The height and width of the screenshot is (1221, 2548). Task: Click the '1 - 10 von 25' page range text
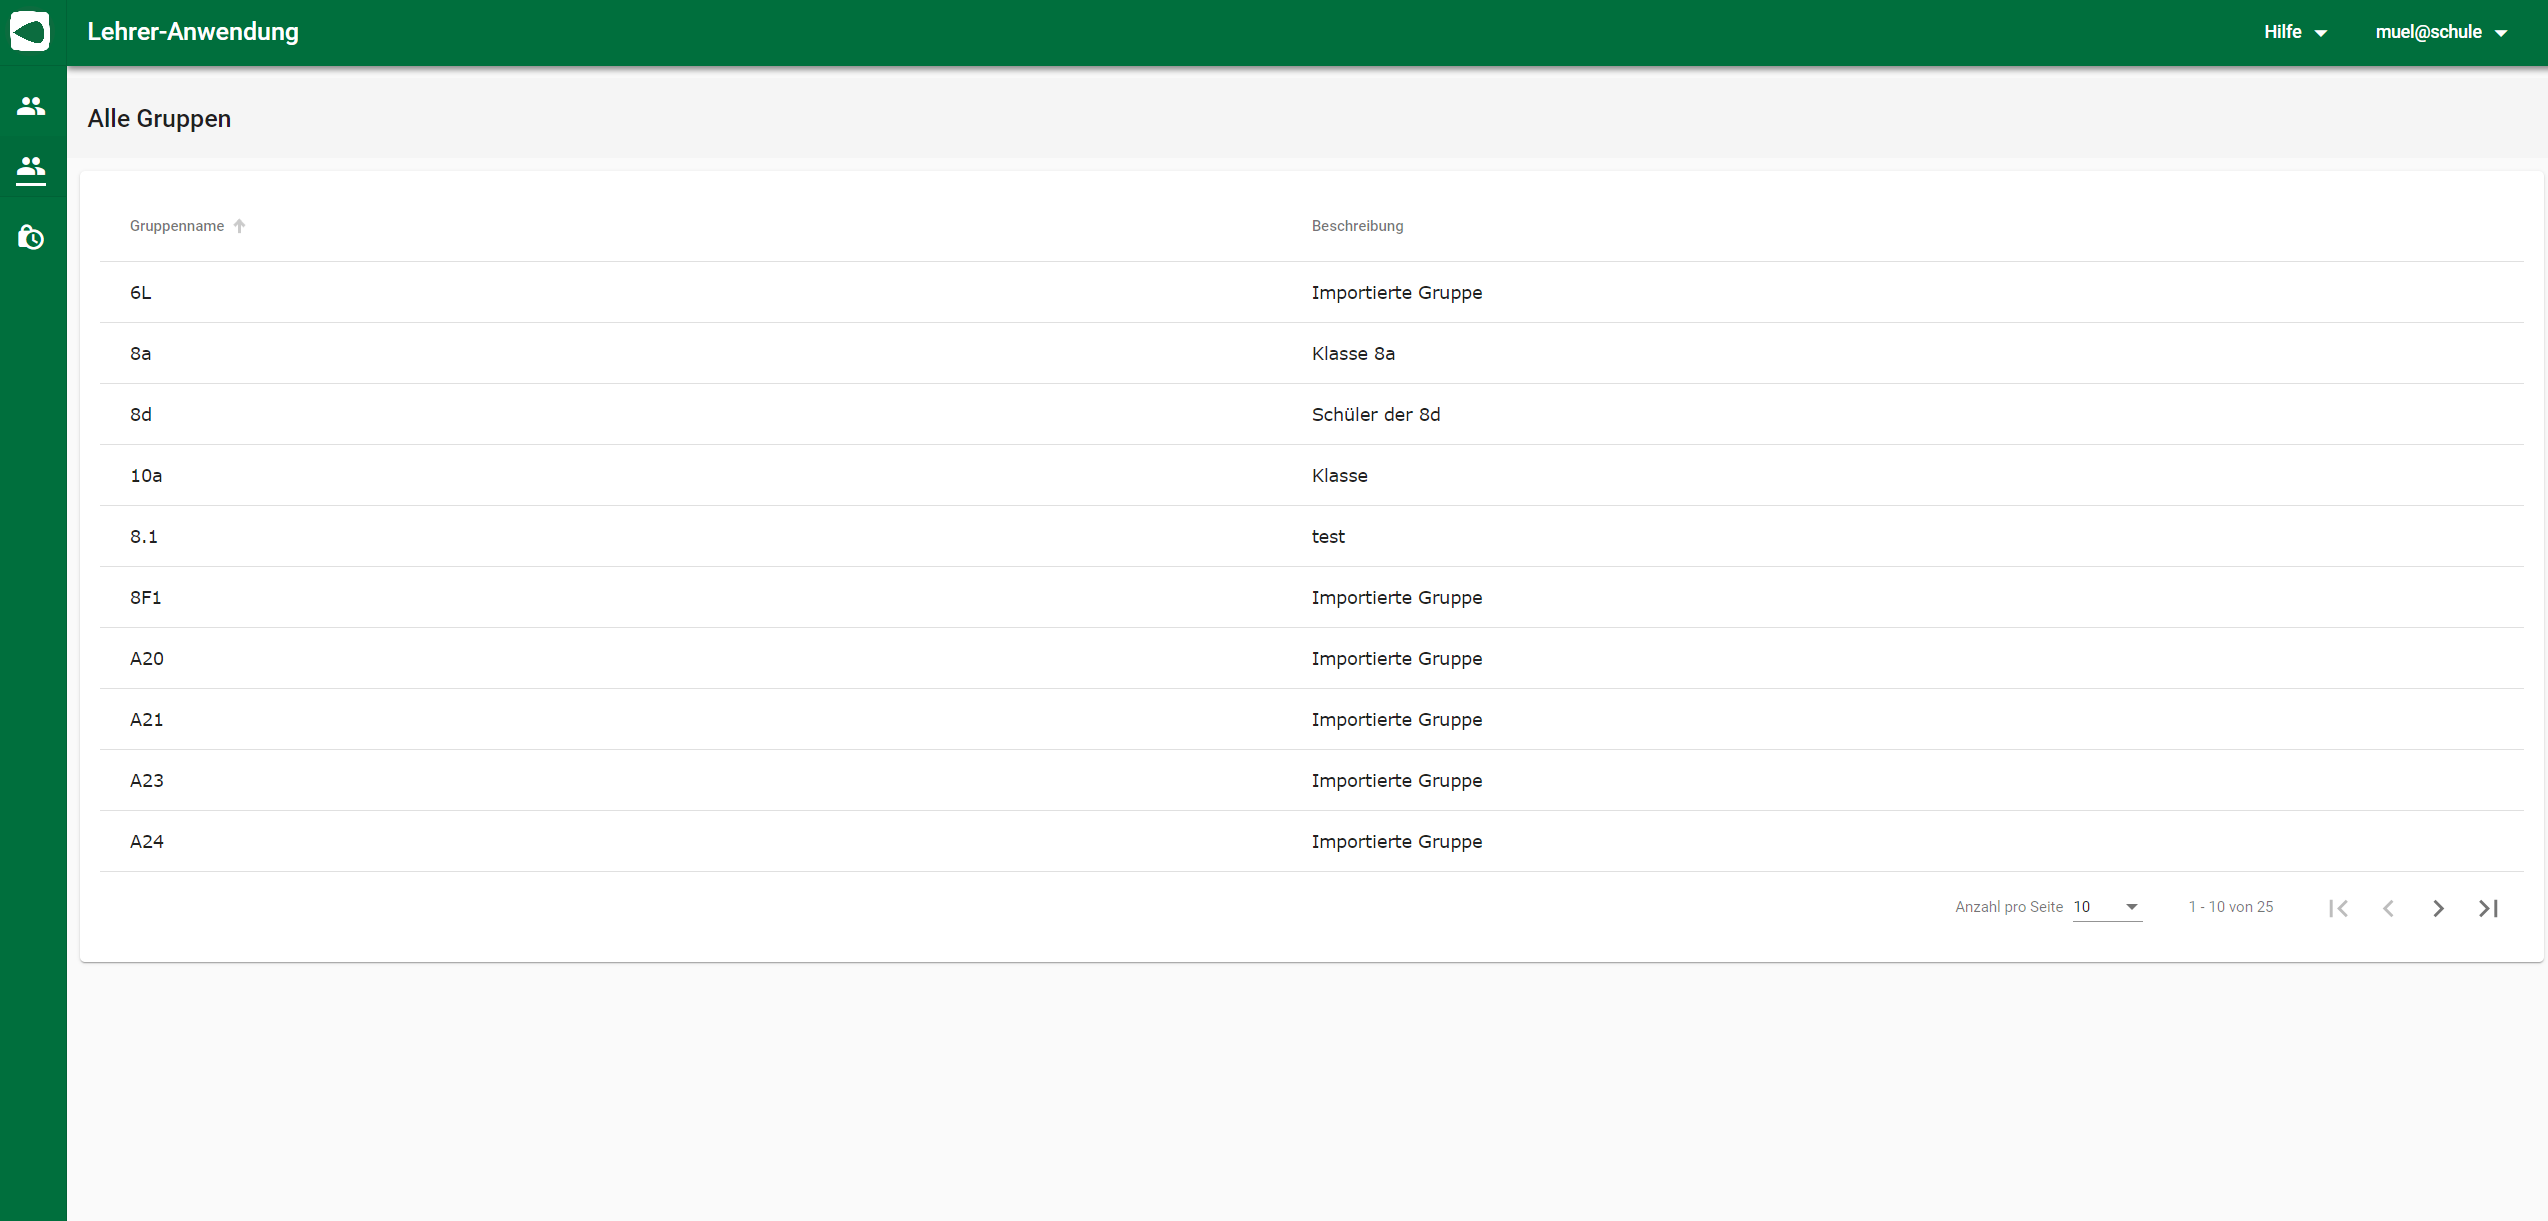2230,907
